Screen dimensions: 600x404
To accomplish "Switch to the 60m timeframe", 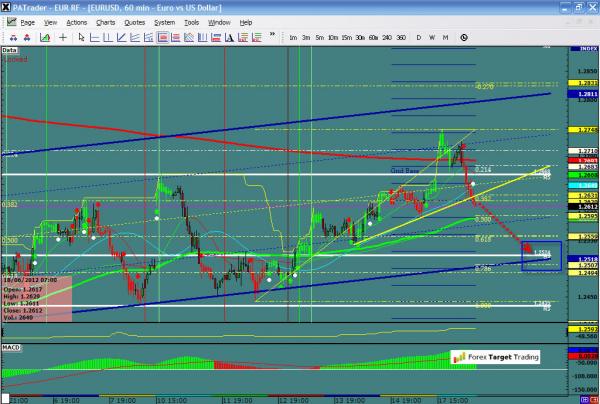I will [372, 37].
